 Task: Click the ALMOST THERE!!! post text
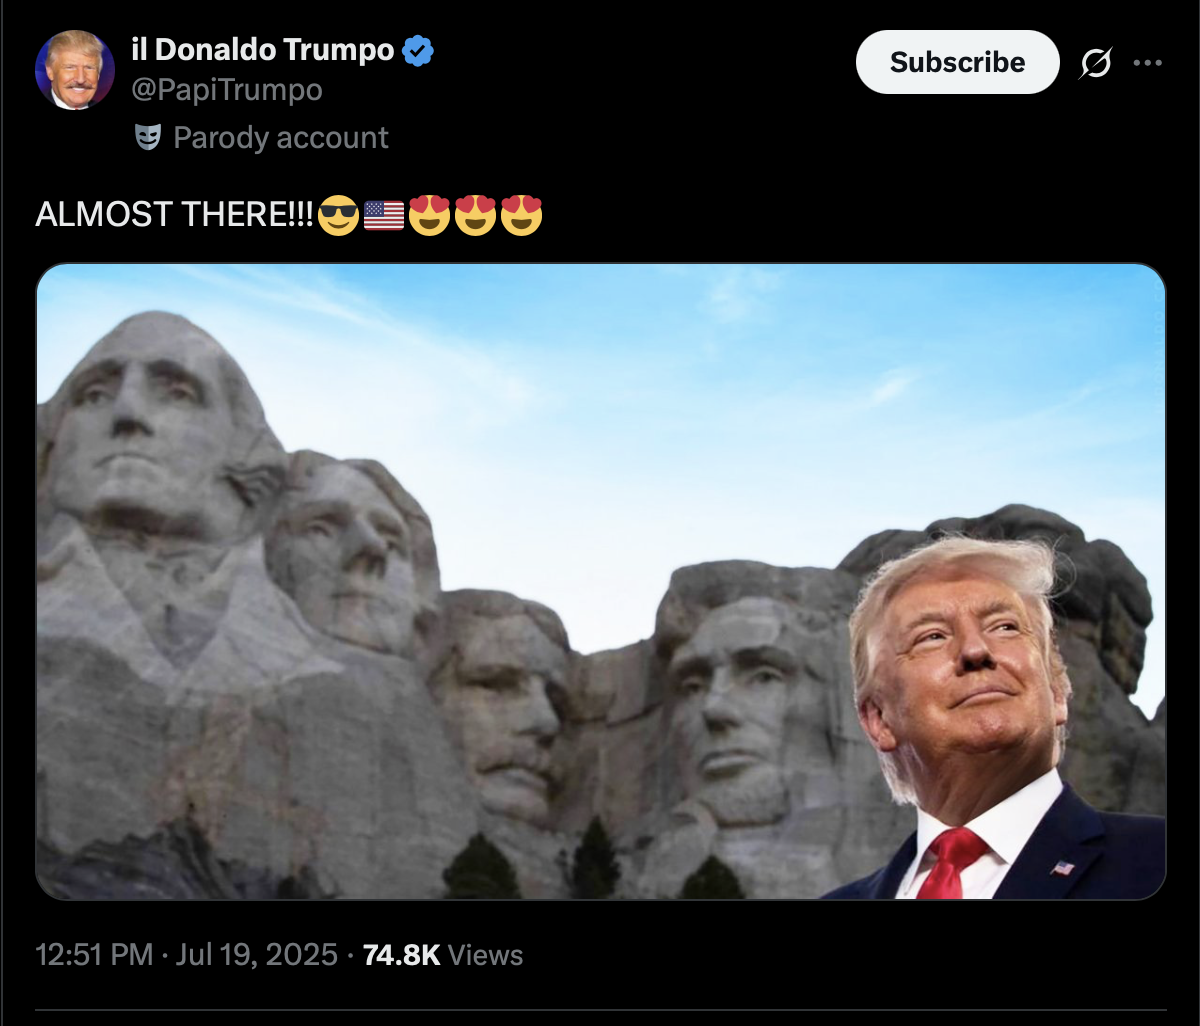(x=175, y=214)
